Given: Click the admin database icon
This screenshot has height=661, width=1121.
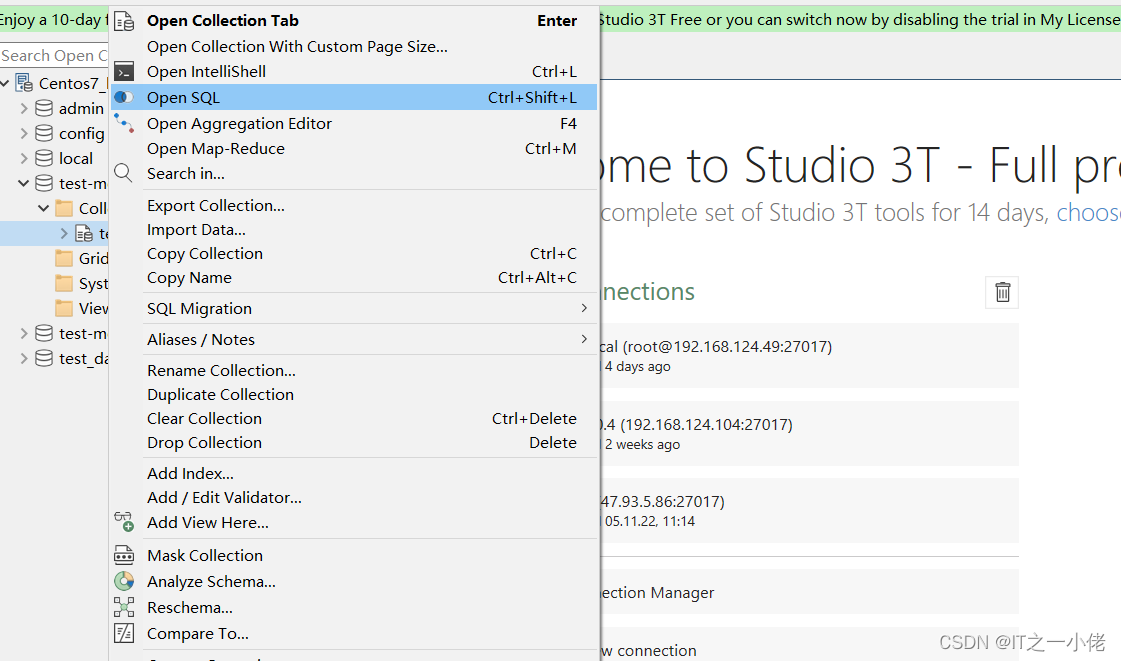Looking at the screenshot, I should click(44, 108).
